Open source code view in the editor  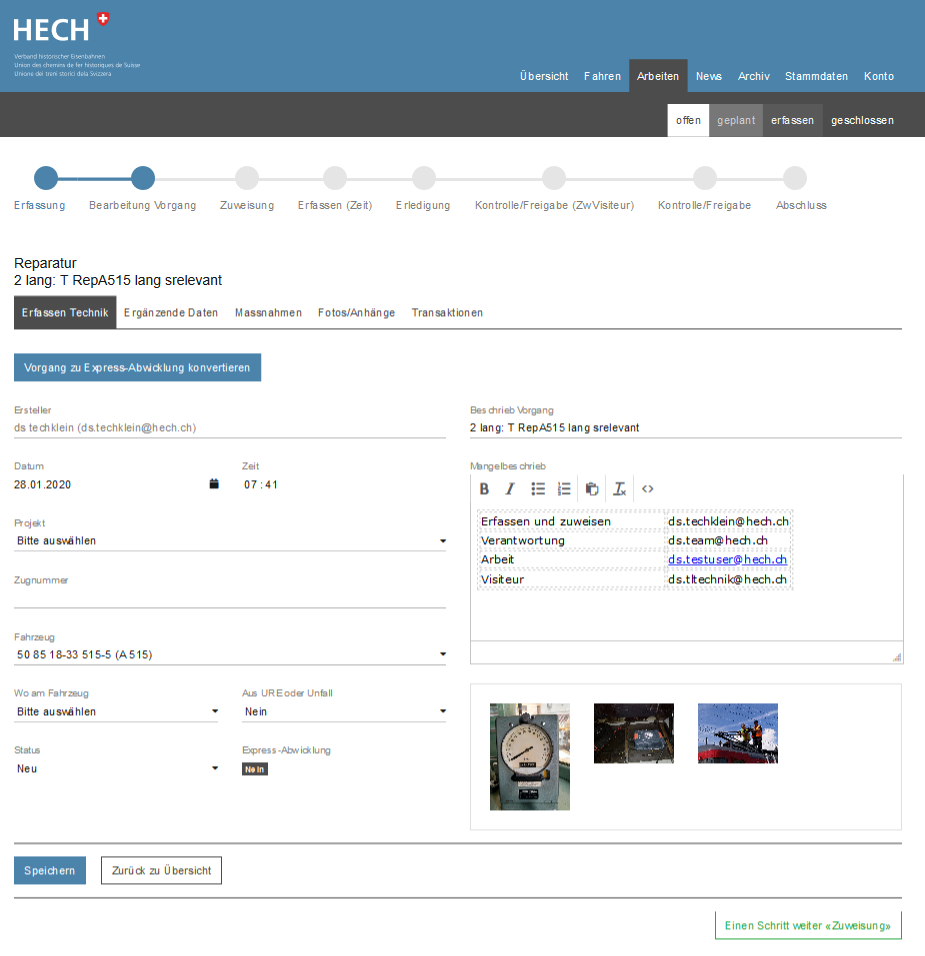point(648,489)
